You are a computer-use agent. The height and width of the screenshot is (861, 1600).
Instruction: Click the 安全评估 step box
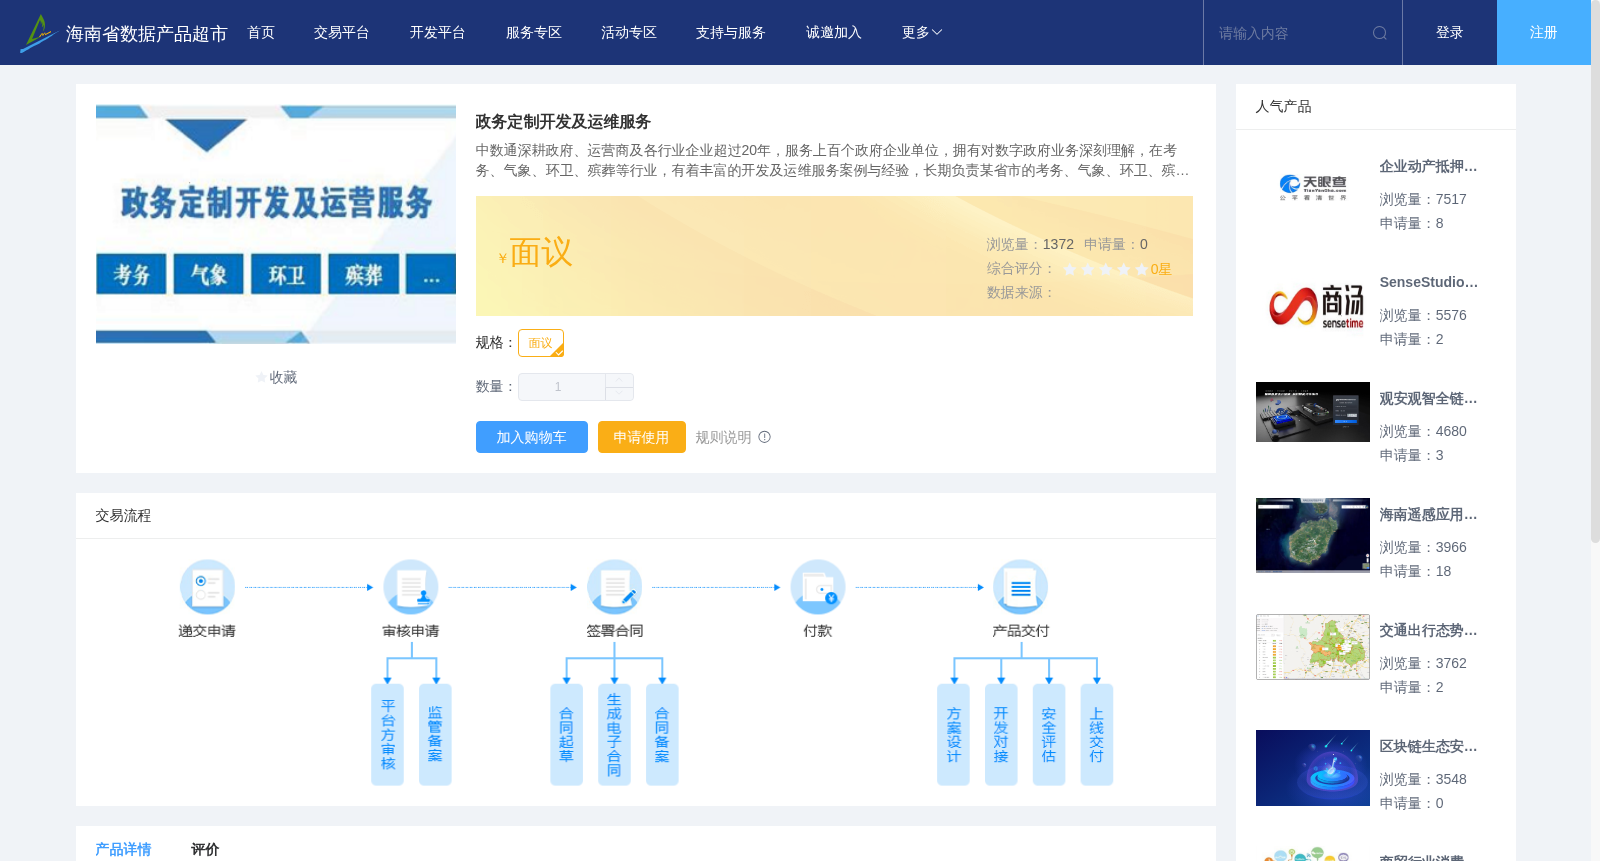(1049, 735)
